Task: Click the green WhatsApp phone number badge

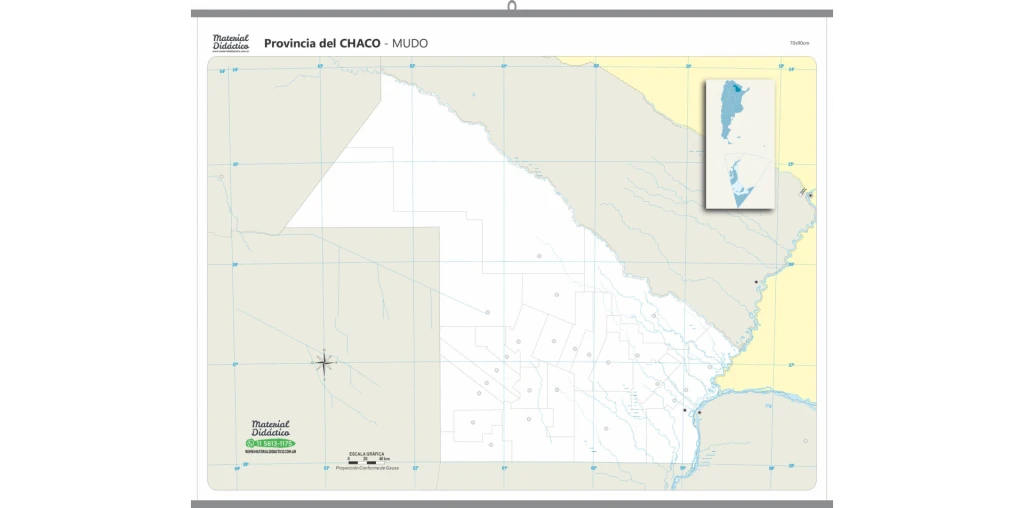Action: (x=270, y=443)
